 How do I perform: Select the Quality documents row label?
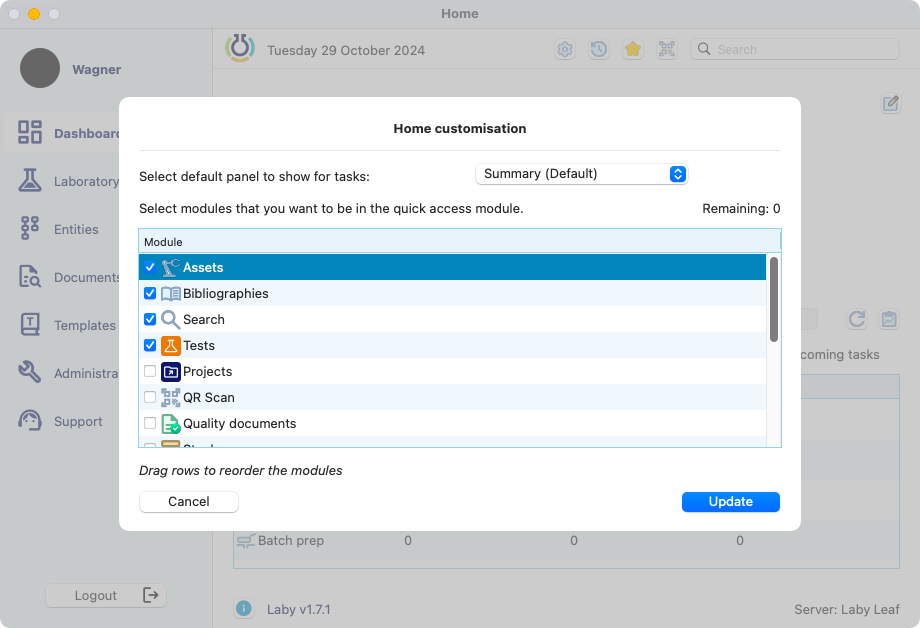tap(239, 424)
